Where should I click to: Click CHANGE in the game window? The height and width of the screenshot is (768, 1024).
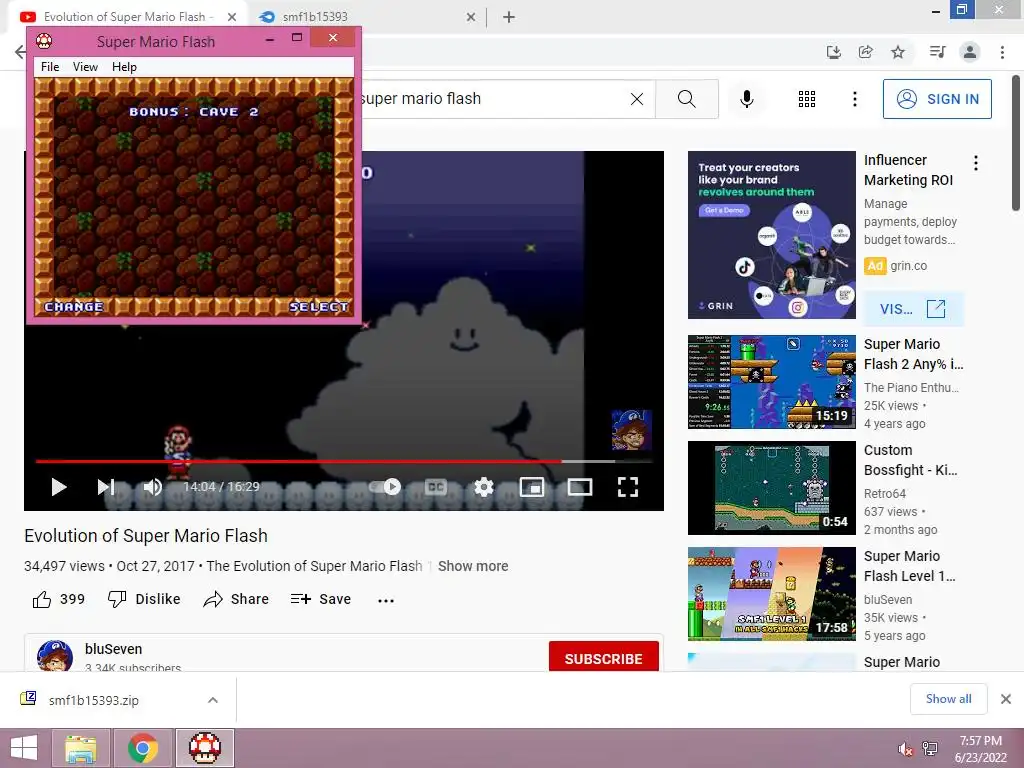[74, 306]
